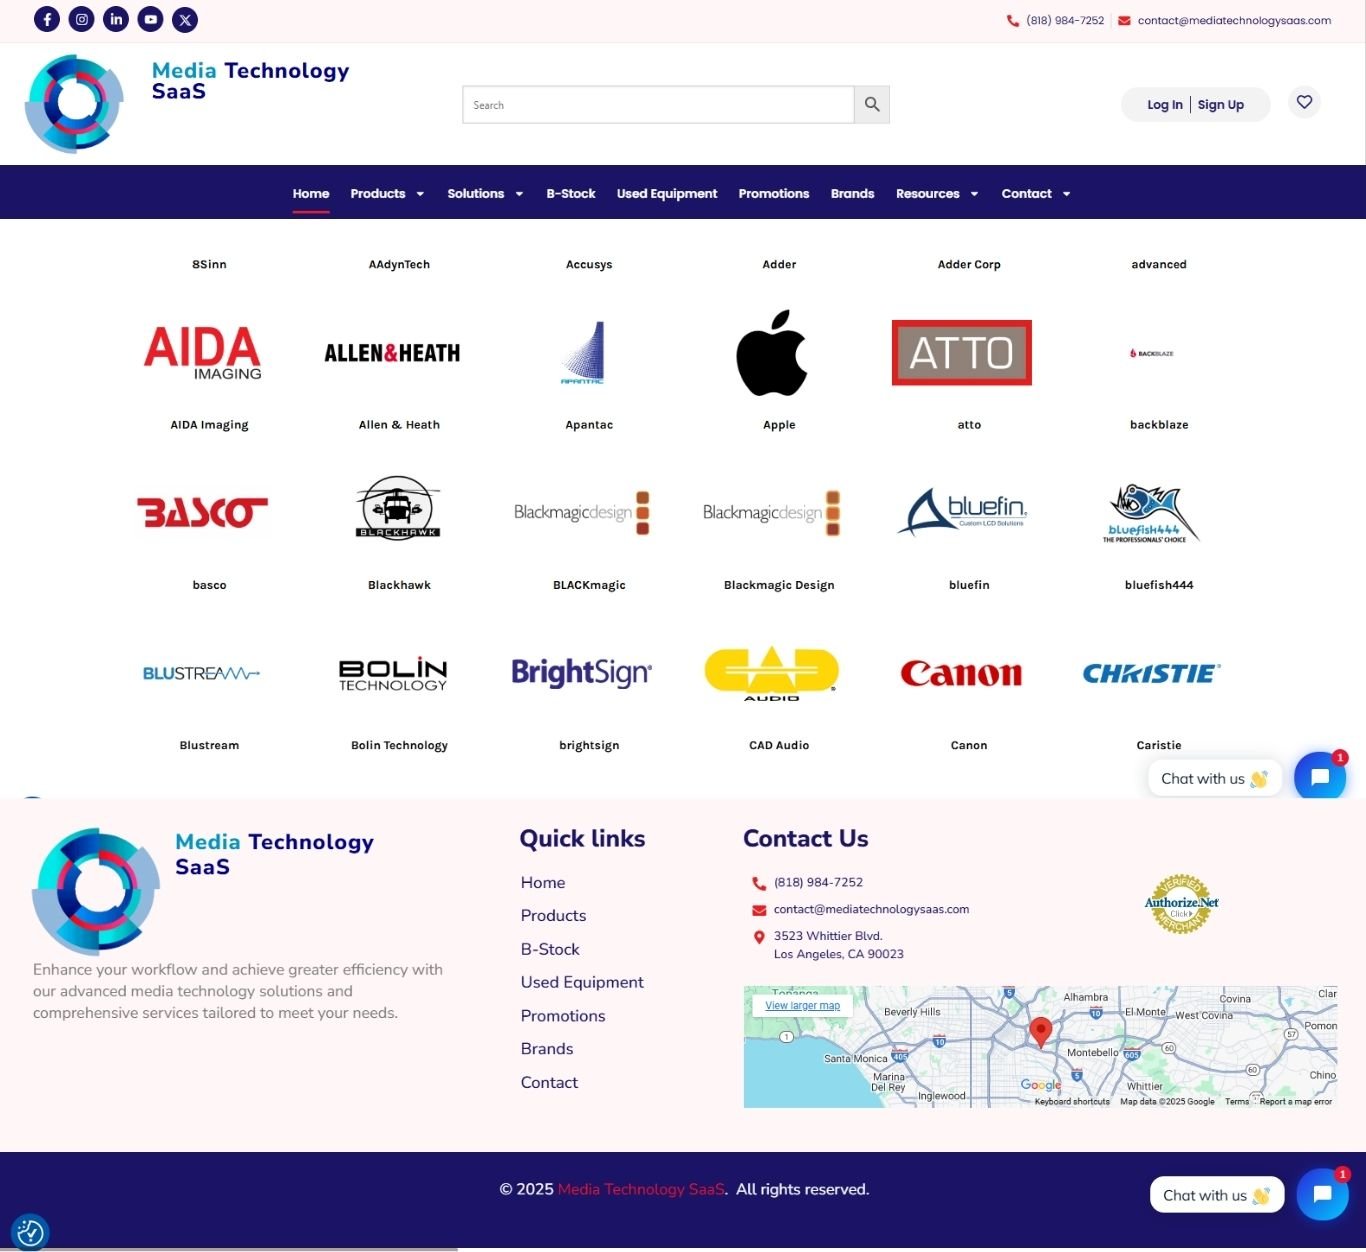
Task: Open the BrightSign brand logo
Action: coord(582,672)
